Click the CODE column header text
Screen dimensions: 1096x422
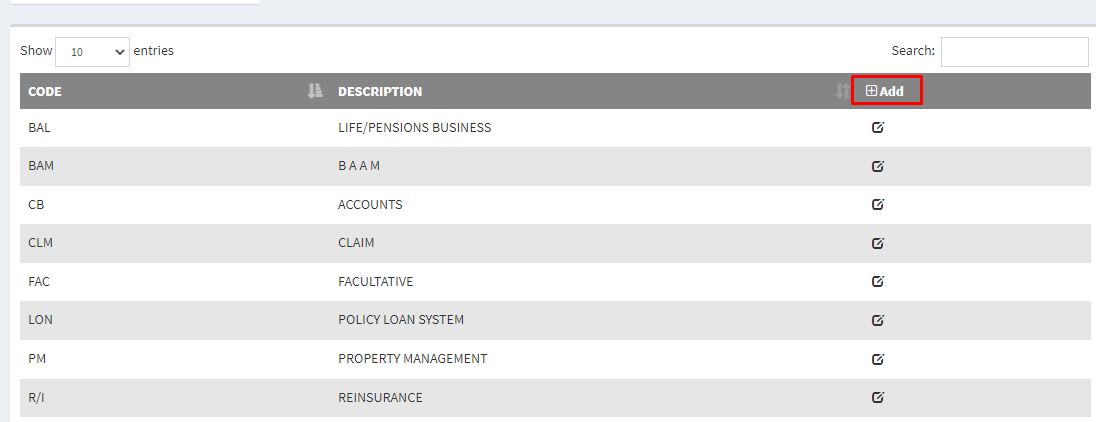click(45, 92)
